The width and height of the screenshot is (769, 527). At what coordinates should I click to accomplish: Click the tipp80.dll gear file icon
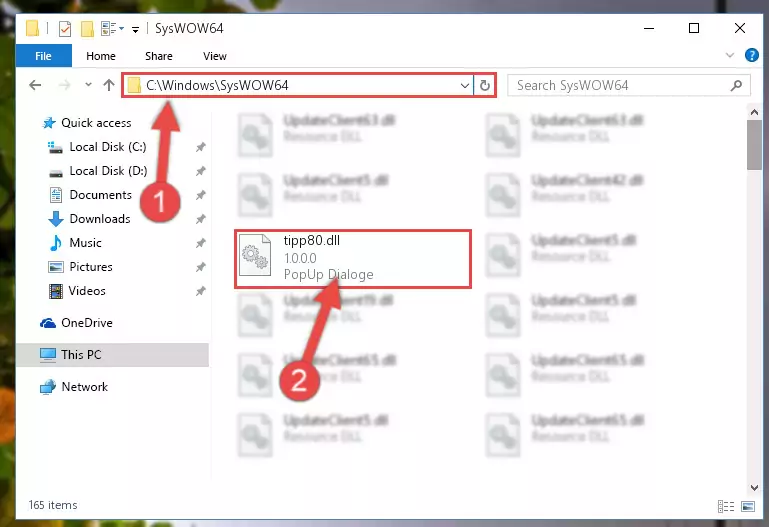(x=255, y=255)
